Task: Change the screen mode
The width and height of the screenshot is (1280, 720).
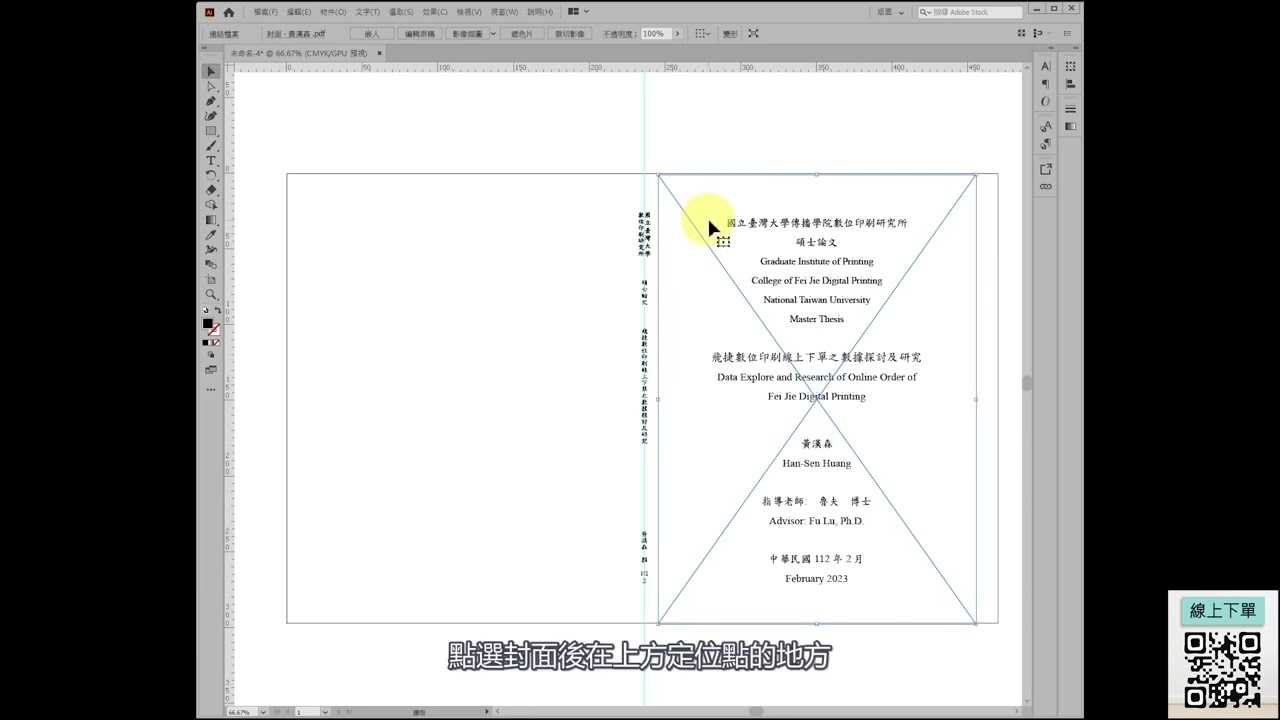Action: coord(211,370)
